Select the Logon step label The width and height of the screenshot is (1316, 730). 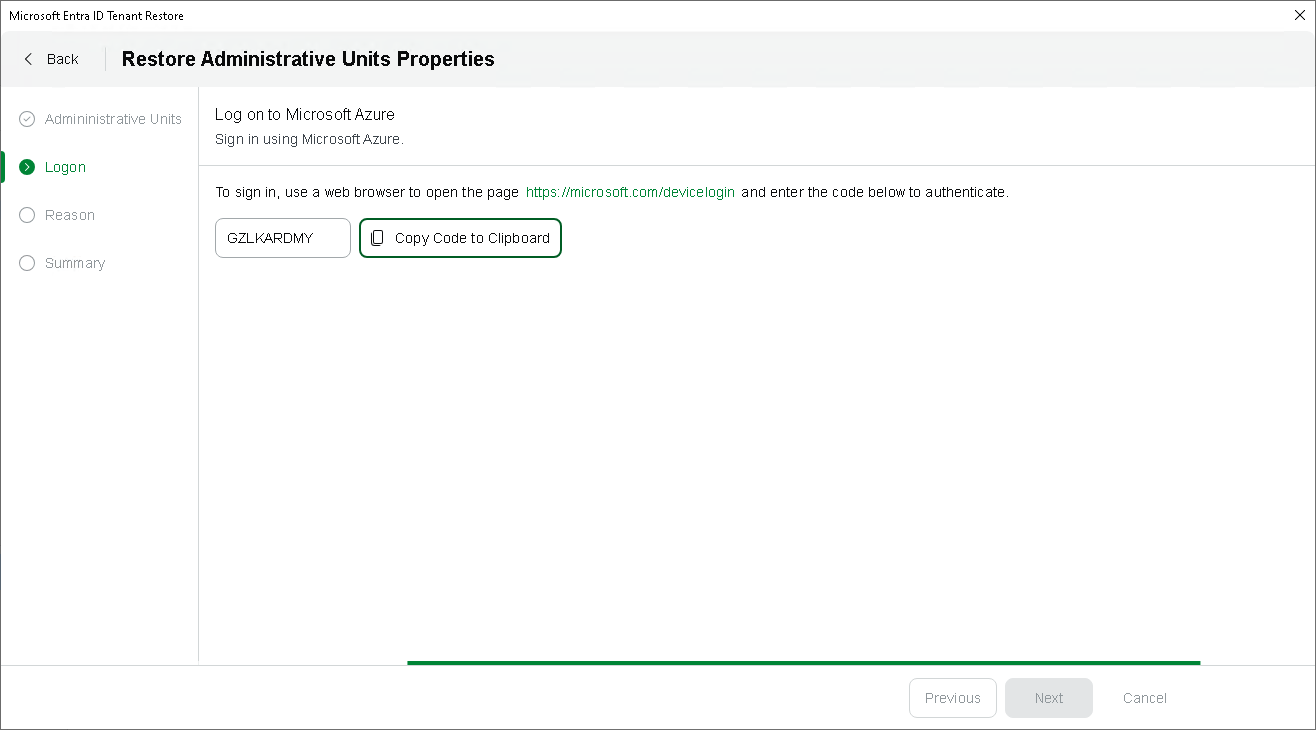[65, 167]
